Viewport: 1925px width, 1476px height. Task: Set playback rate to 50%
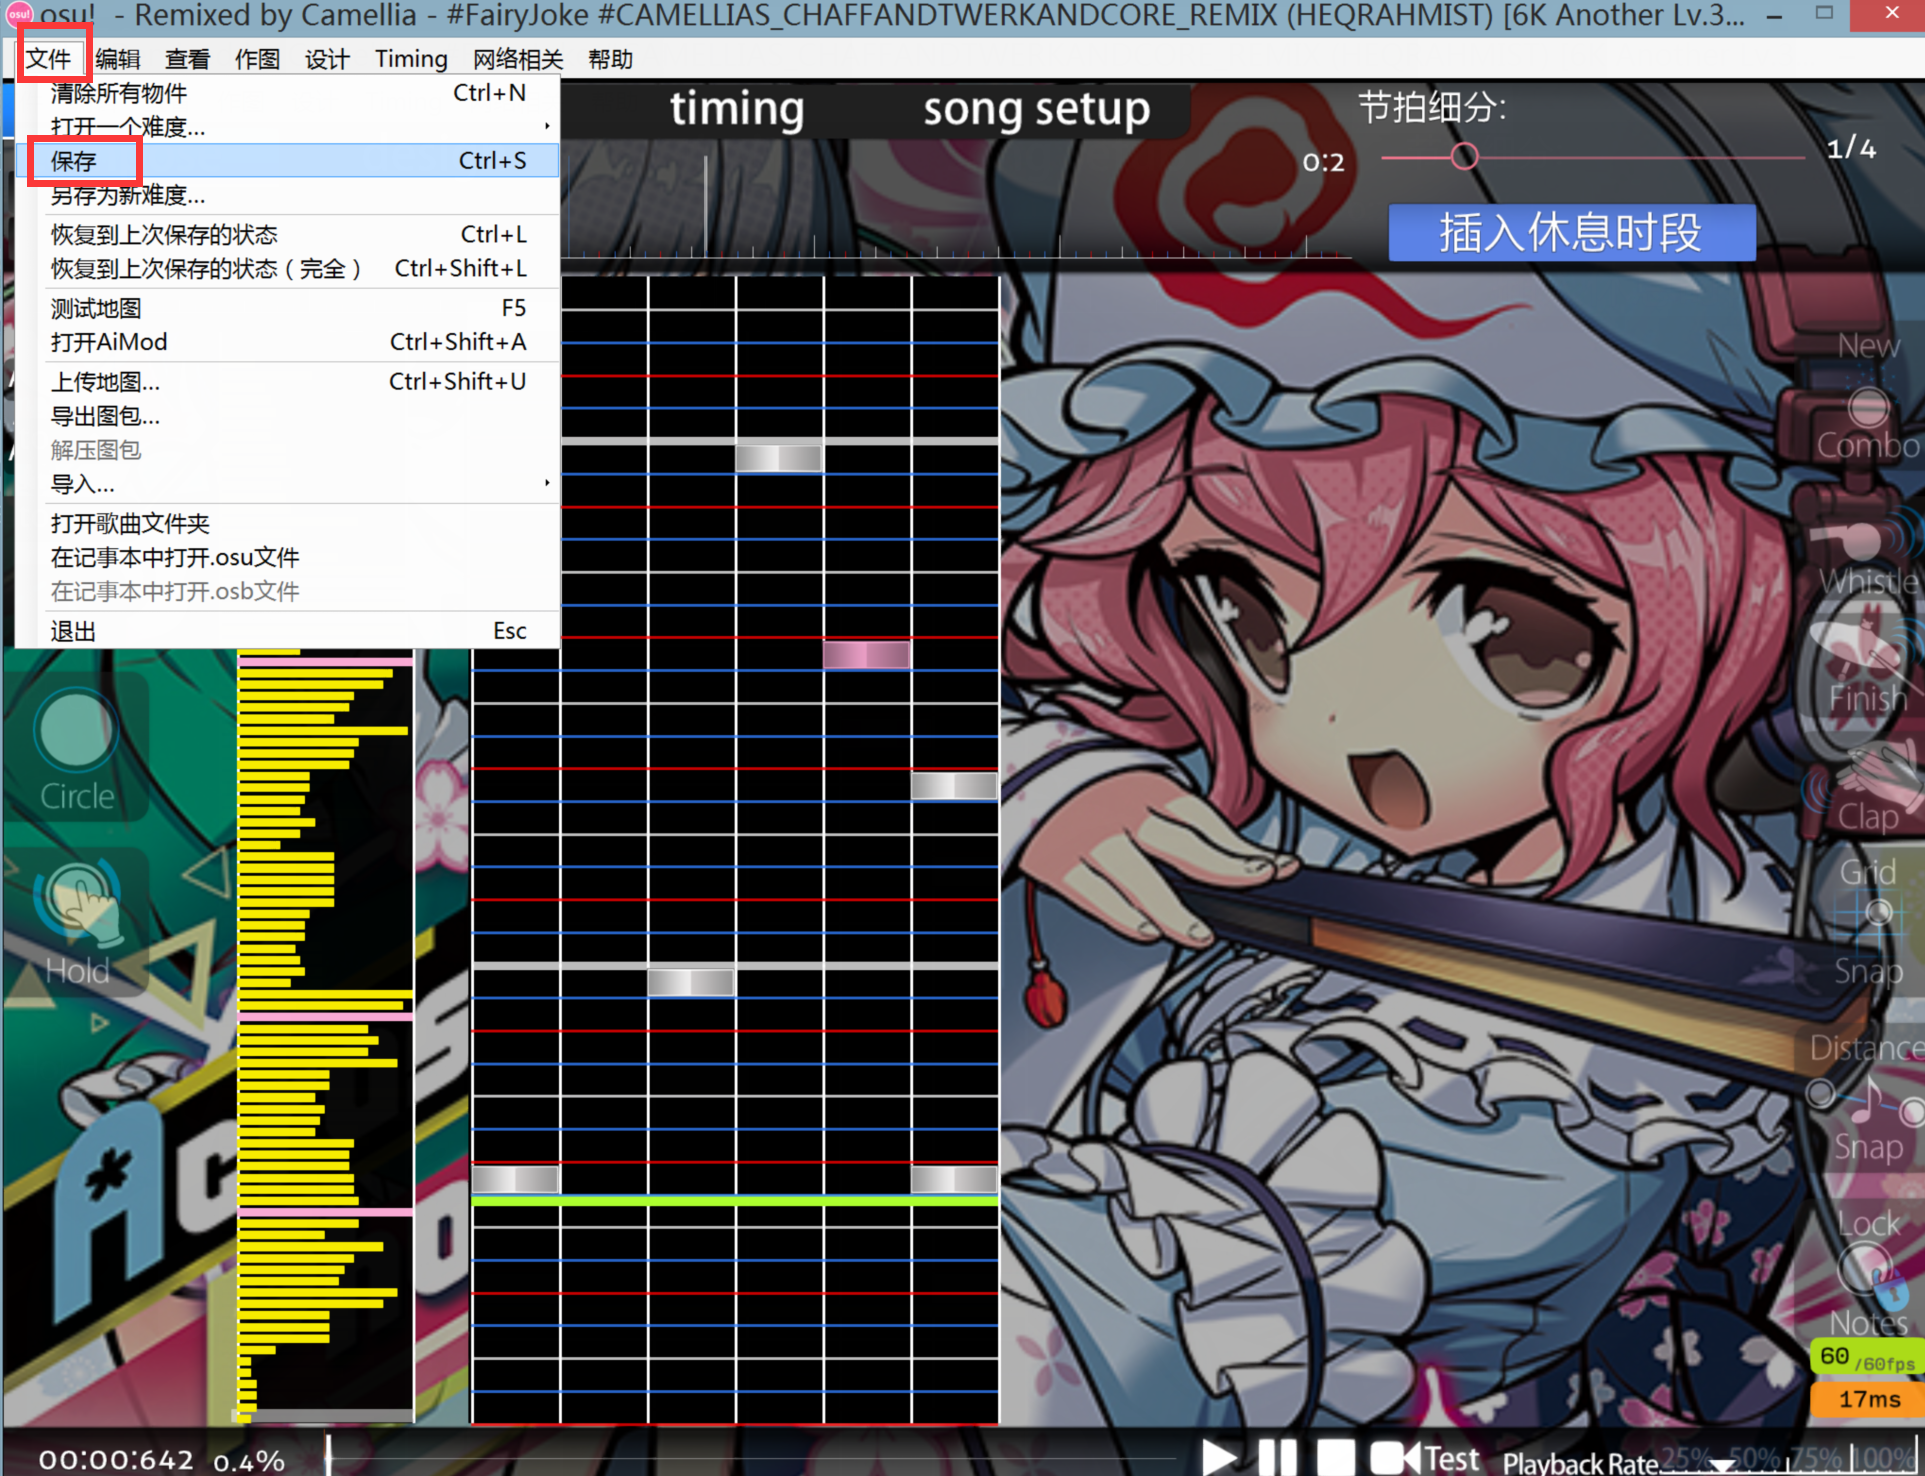tap(1754, 1458)
